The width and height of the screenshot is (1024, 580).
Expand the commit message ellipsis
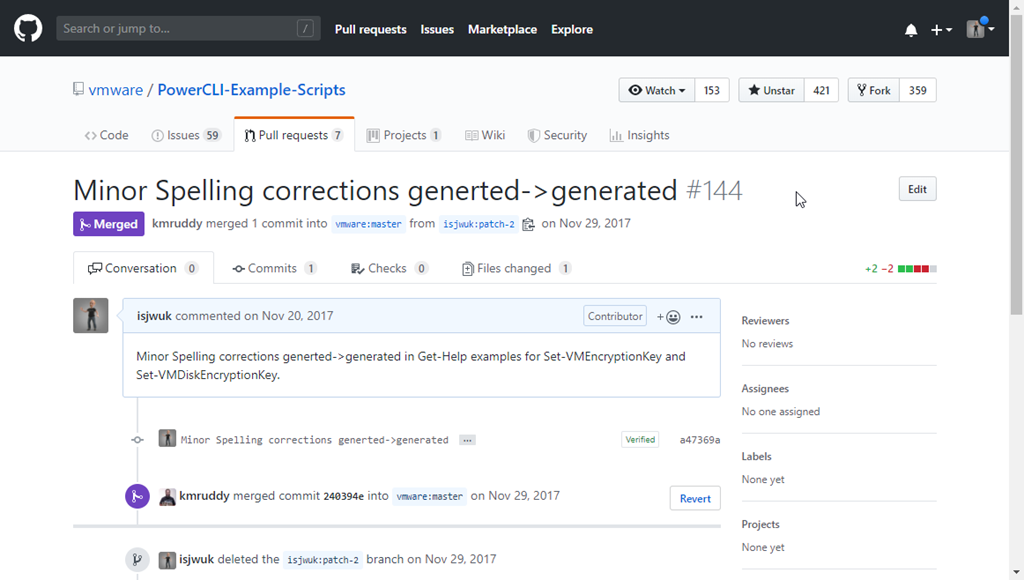(x=467, y=440)
